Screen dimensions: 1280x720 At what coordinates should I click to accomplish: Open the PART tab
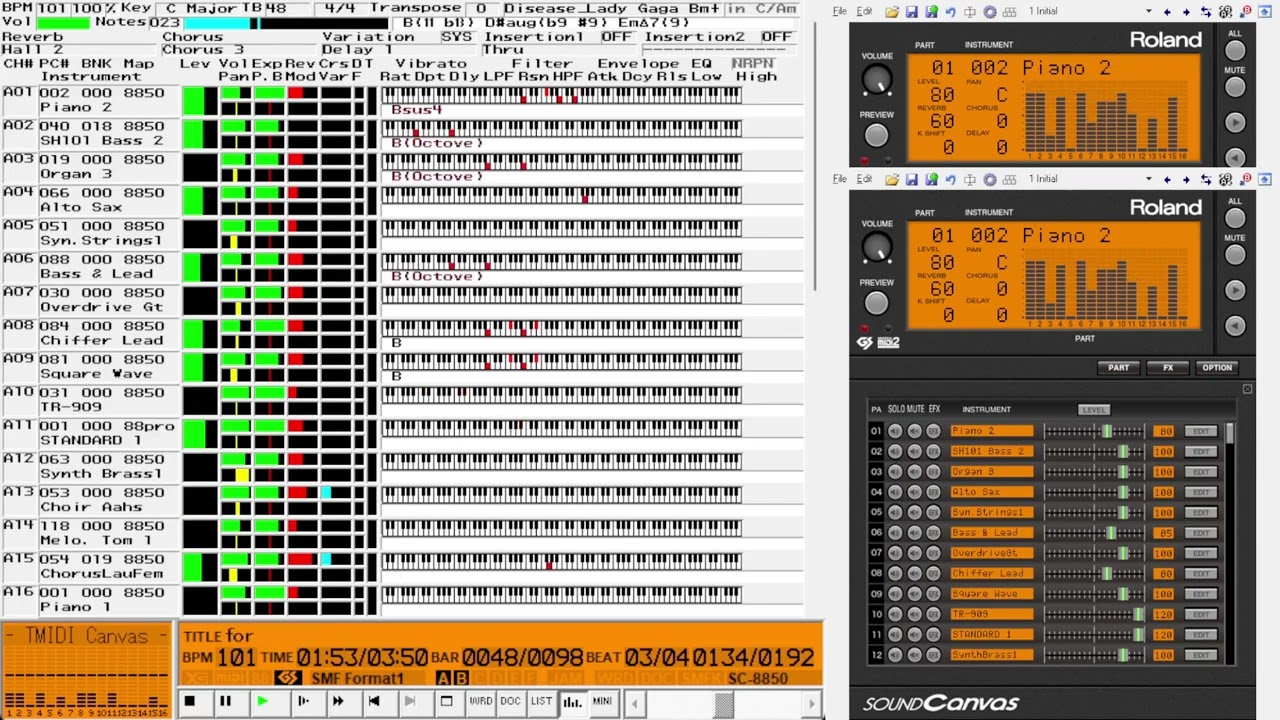click(x=1118, y=368)
